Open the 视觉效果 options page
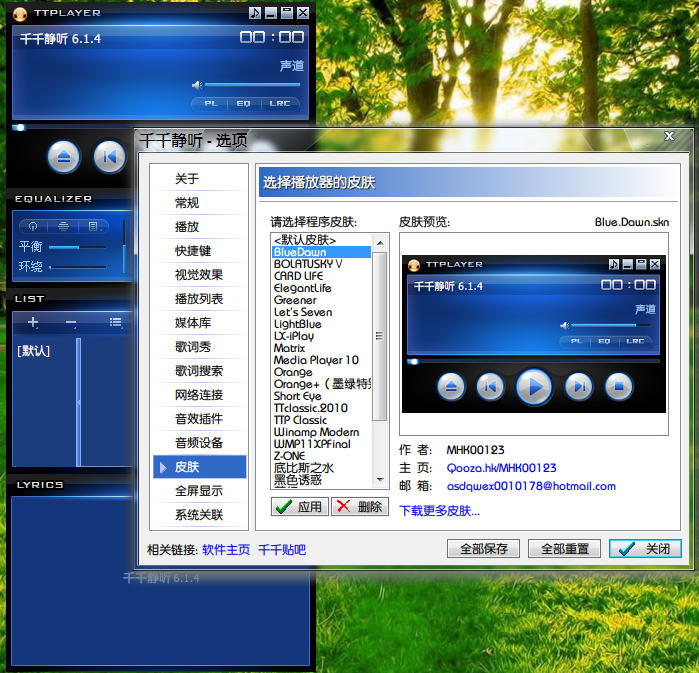The width and height of the screenshot is (699, 673). 200,275
